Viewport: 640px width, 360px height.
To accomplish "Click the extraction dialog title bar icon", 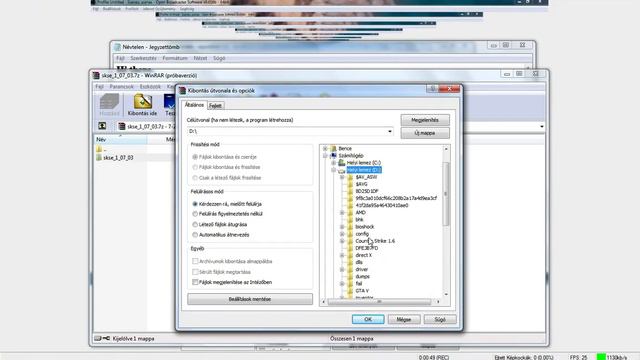I will click(x=182, y=91).
